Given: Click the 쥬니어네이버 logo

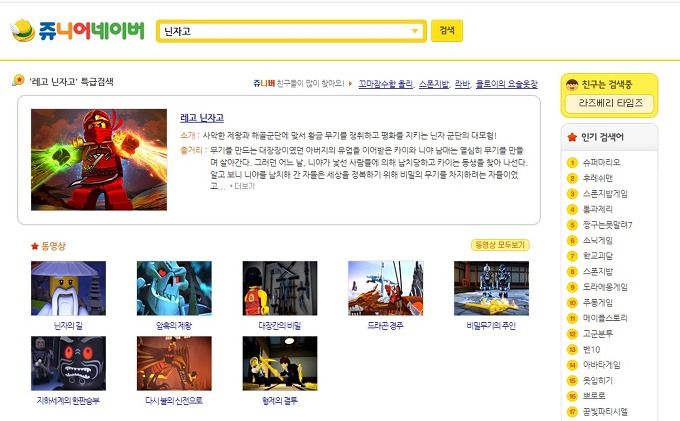Looking at the screenshot, I should [78, 30].
